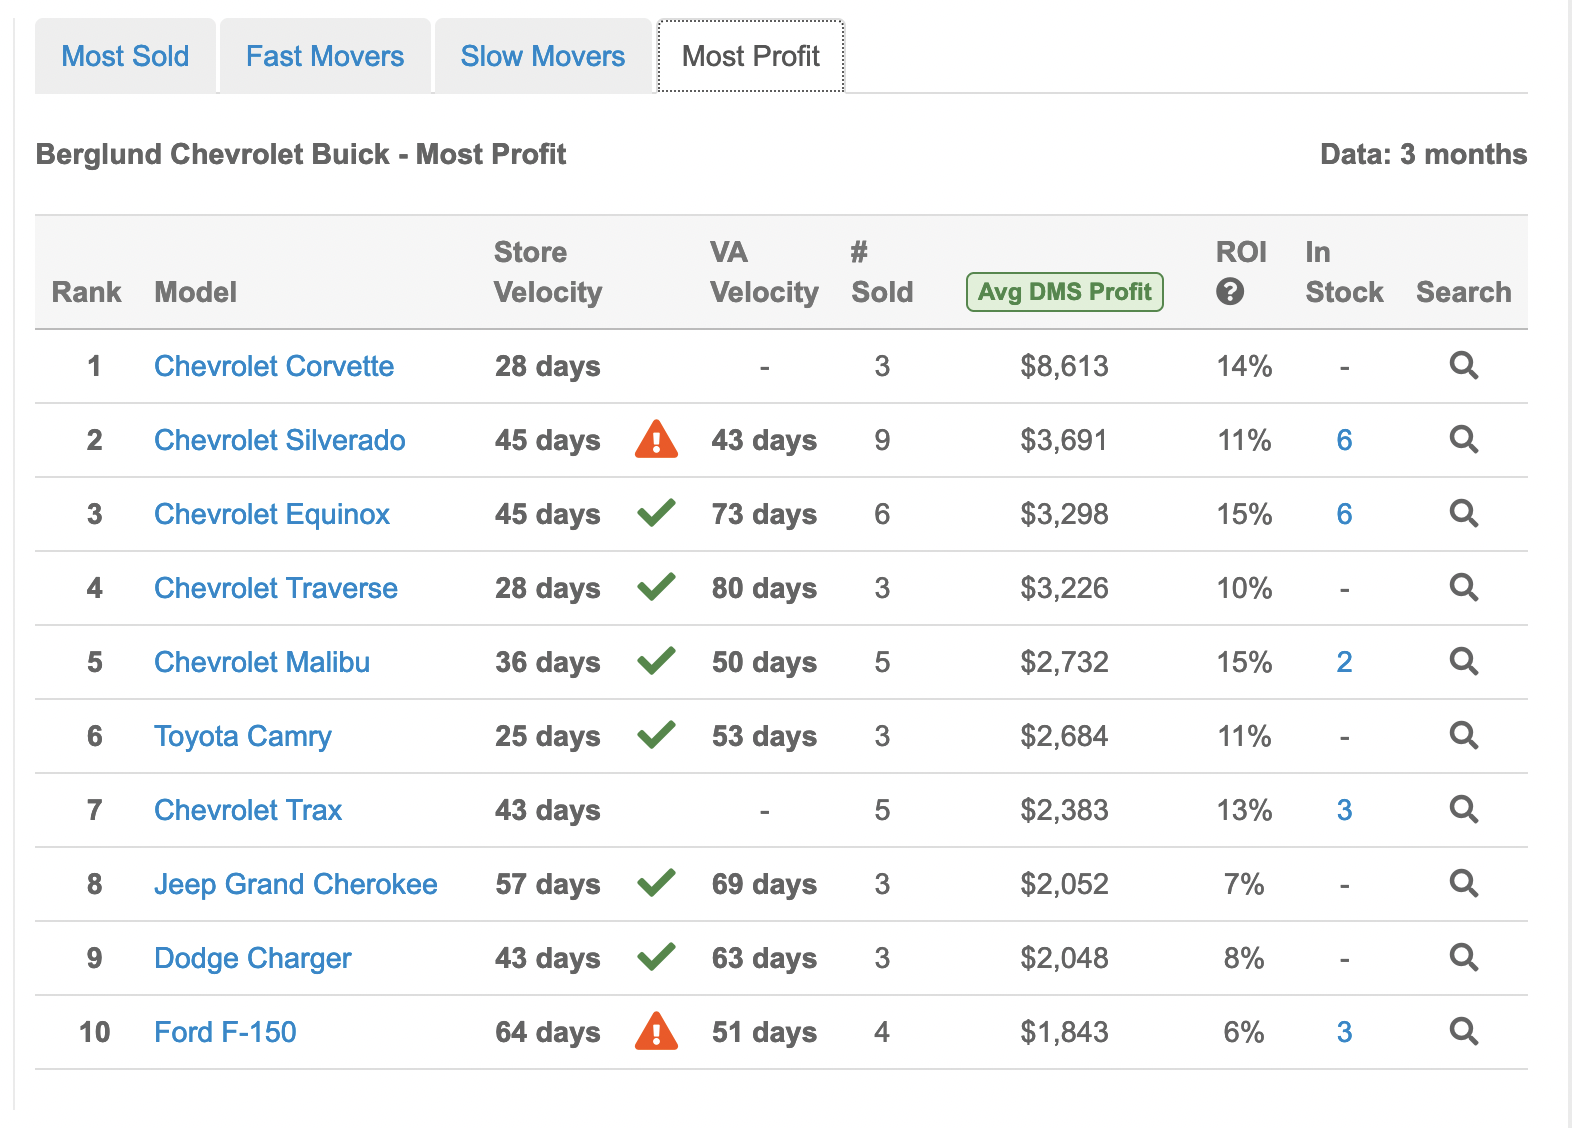The image size is (1572, 1128).
Task: Click the ROI help question mark icon
Action: pyautogui.click(x=1230, y=292)
